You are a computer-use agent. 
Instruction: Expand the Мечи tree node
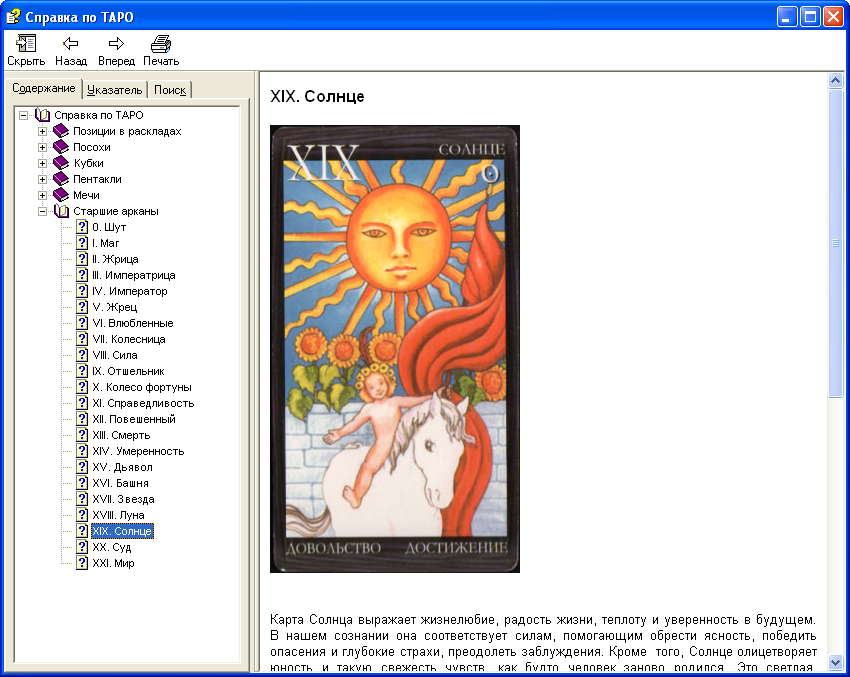43,195
